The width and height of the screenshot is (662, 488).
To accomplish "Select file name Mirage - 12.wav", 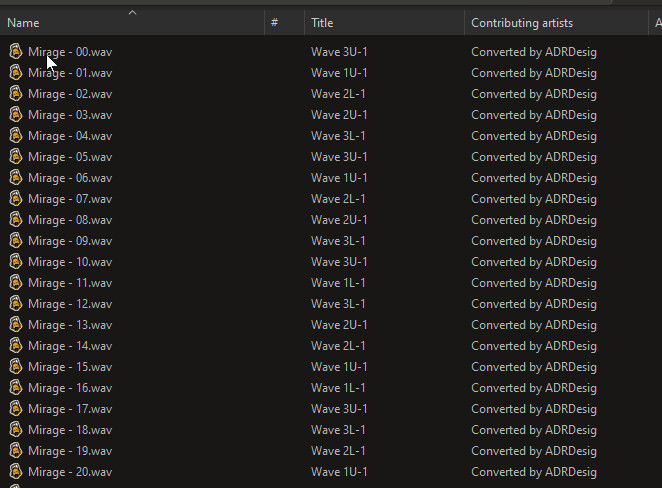I will [70, 304].
